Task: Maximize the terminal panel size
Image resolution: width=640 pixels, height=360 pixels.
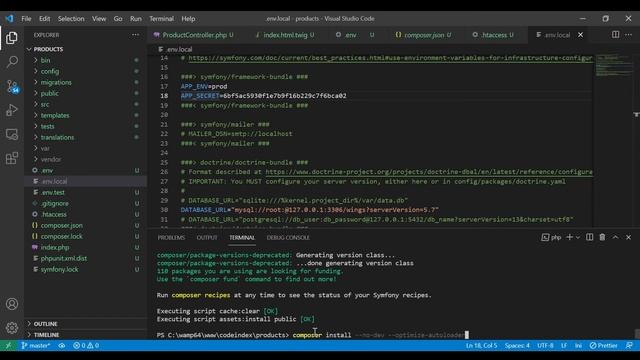Action: coord(616,237)
